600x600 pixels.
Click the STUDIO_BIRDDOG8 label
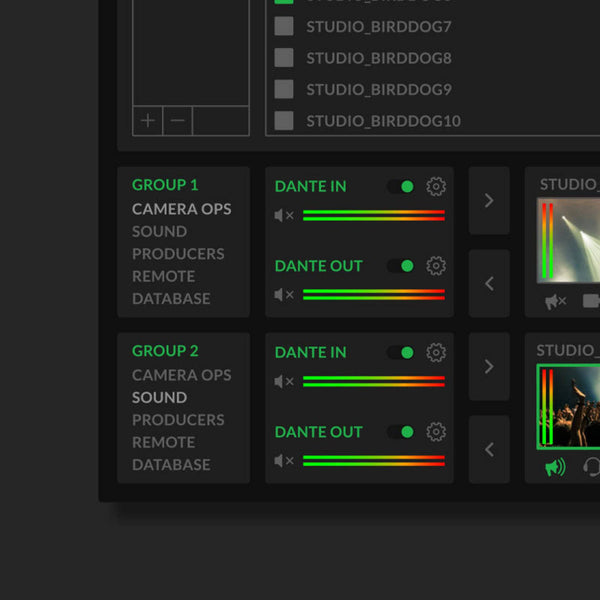coord(379,58)
